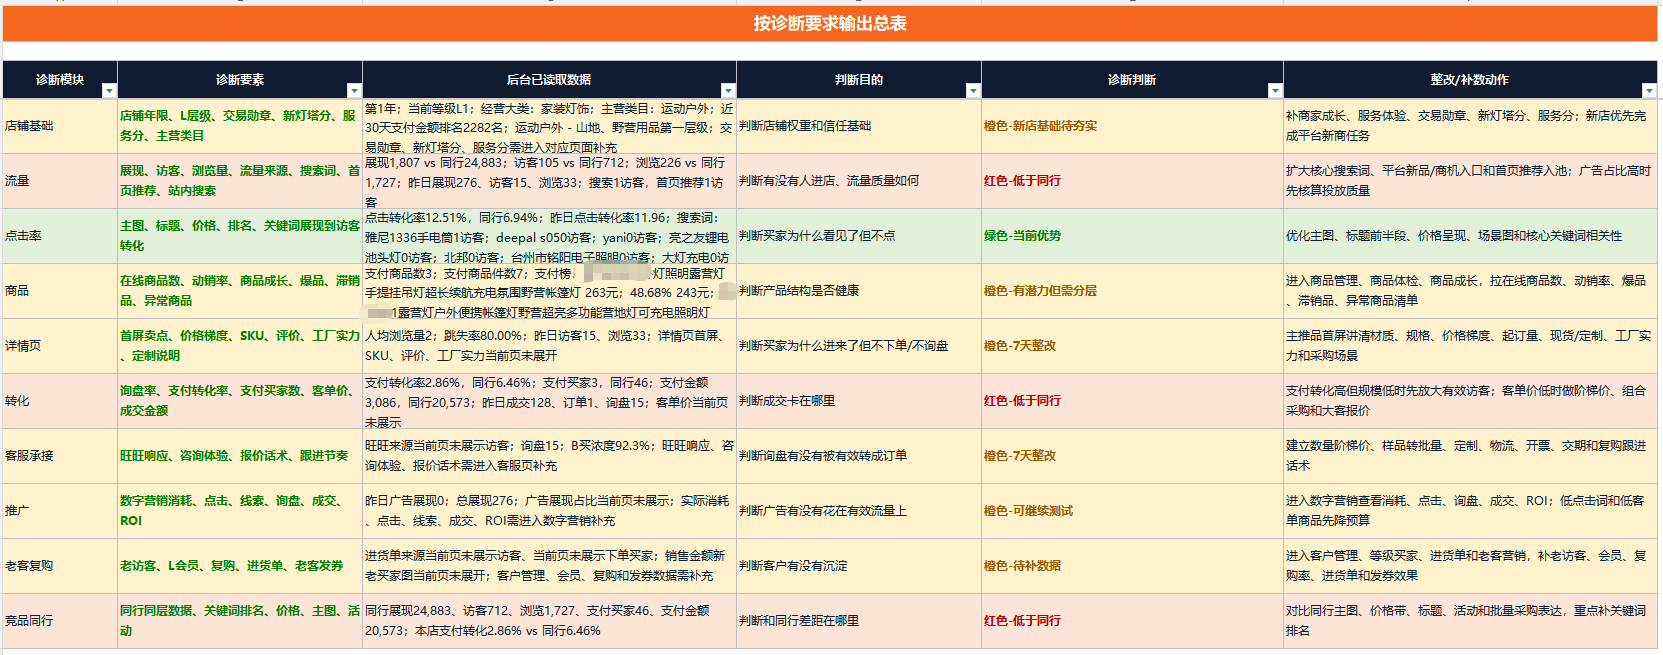The height and width of the screenshot is (655, 1663).
Task: Click the 判断客户有没有沉淀 cell
Action: (859, 566)
